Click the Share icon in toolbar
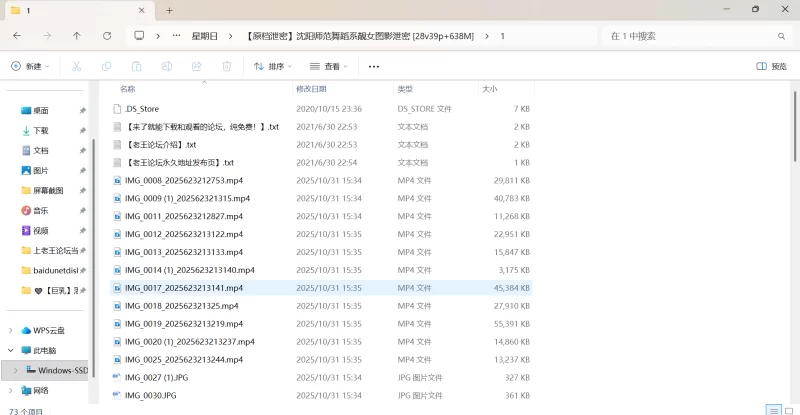This screenshot has height=415, width=800. (197, 66)
